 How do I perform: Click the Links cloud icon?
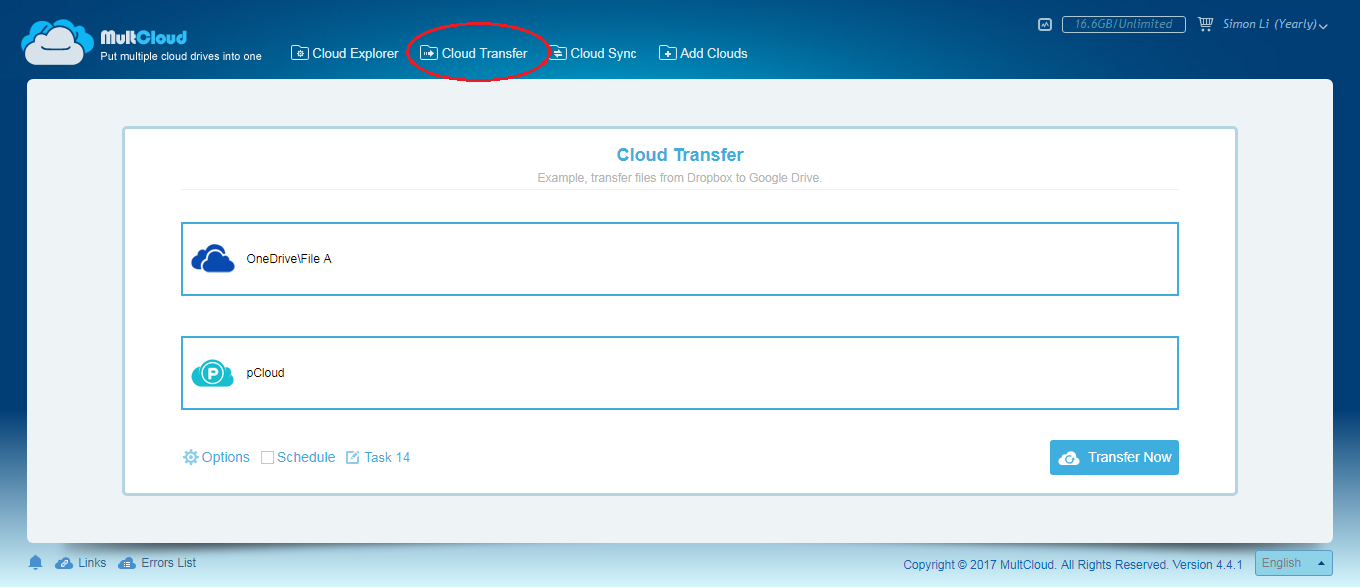pyautogui.click(x=64, y=563)
